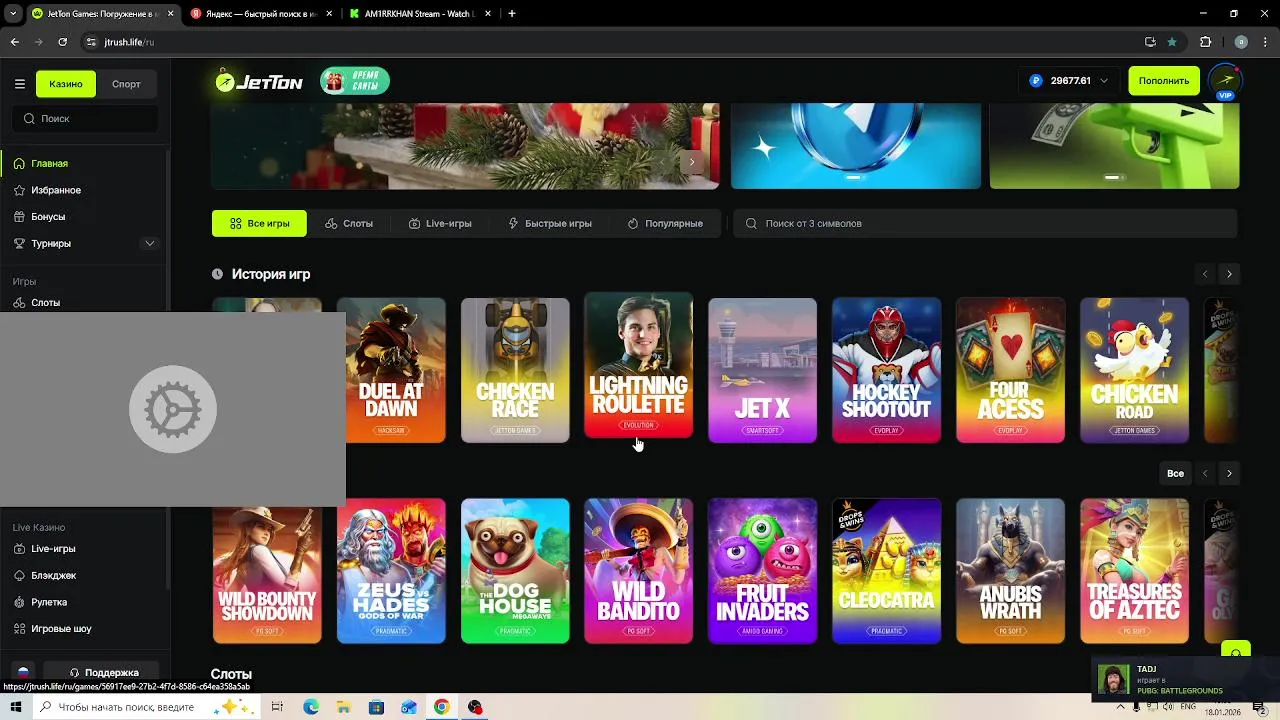Show next games in second game row

(1229, 473)
